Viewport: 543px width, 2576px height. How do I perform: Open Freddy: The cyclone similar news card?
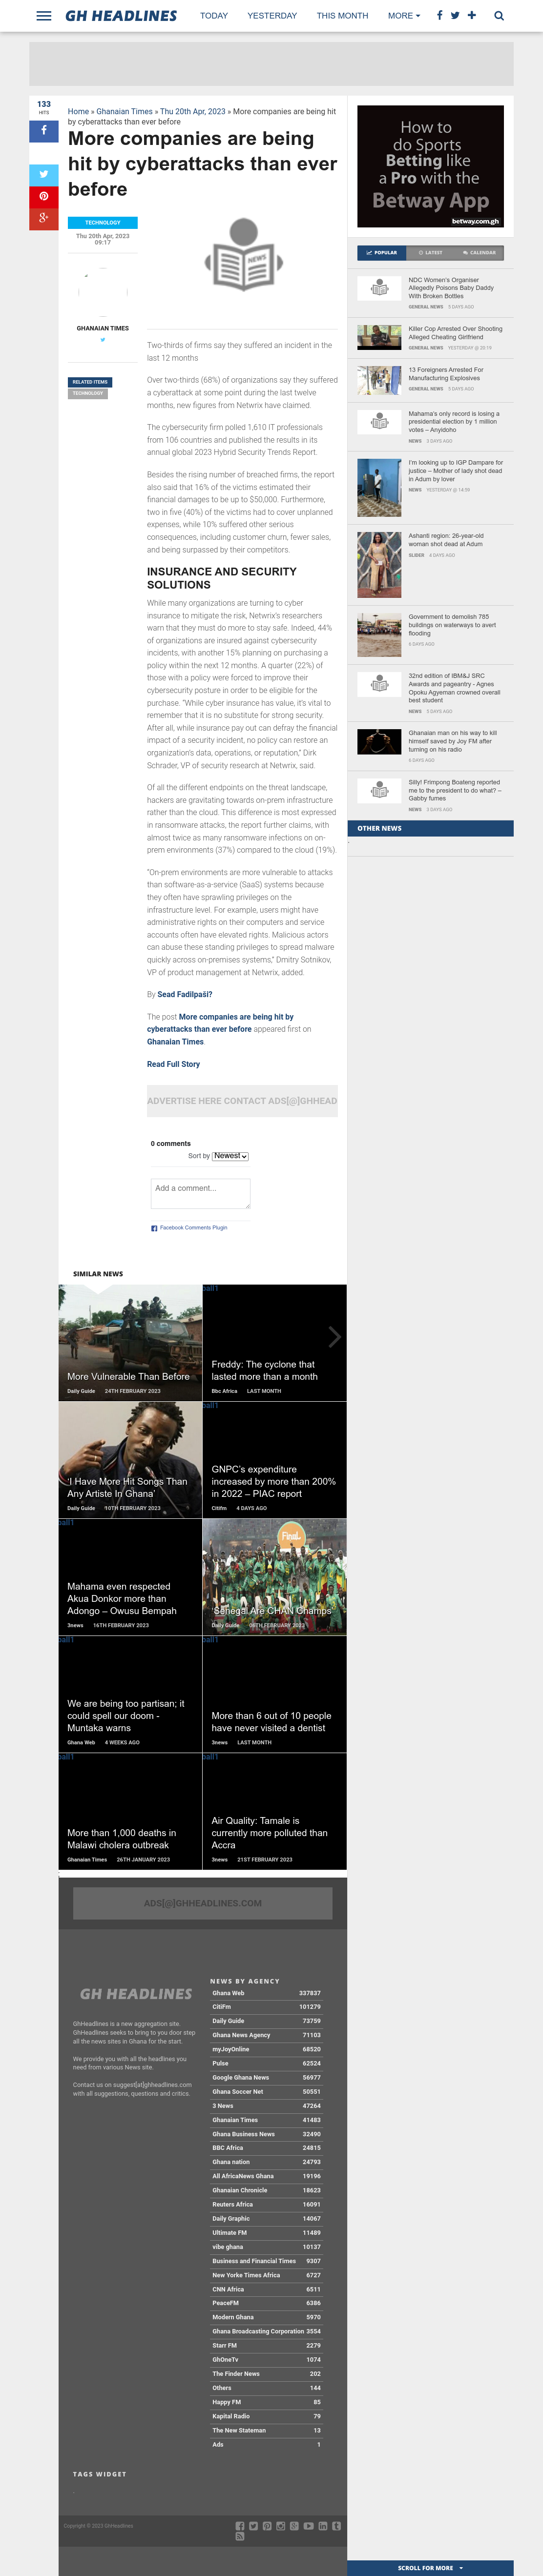274,1342
